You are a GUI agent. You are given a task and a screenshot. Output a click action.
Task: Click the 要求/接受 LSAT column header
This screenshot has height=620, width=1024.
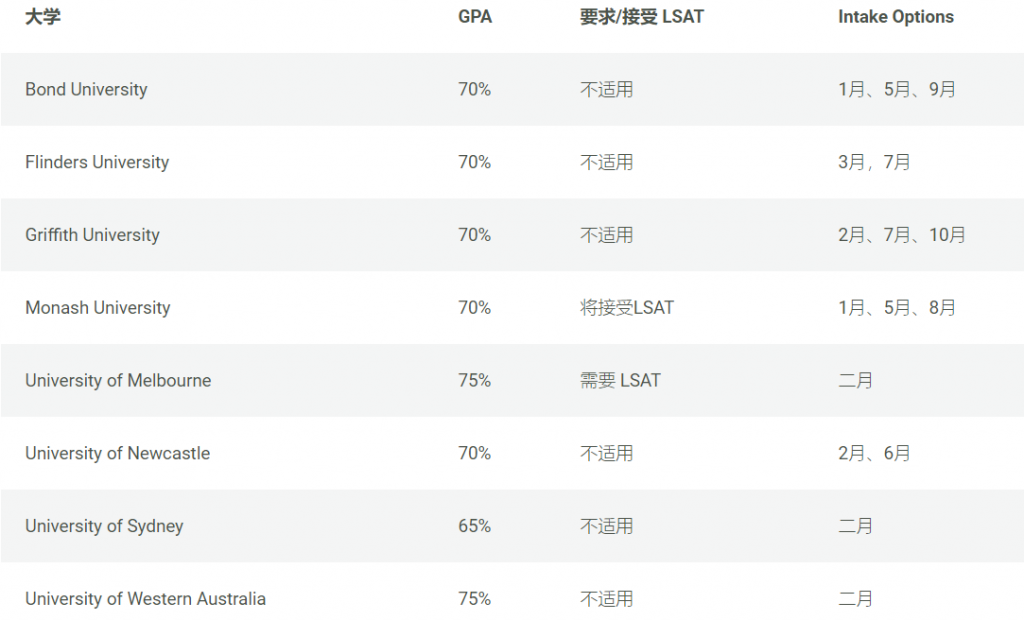tap(642, 17)
